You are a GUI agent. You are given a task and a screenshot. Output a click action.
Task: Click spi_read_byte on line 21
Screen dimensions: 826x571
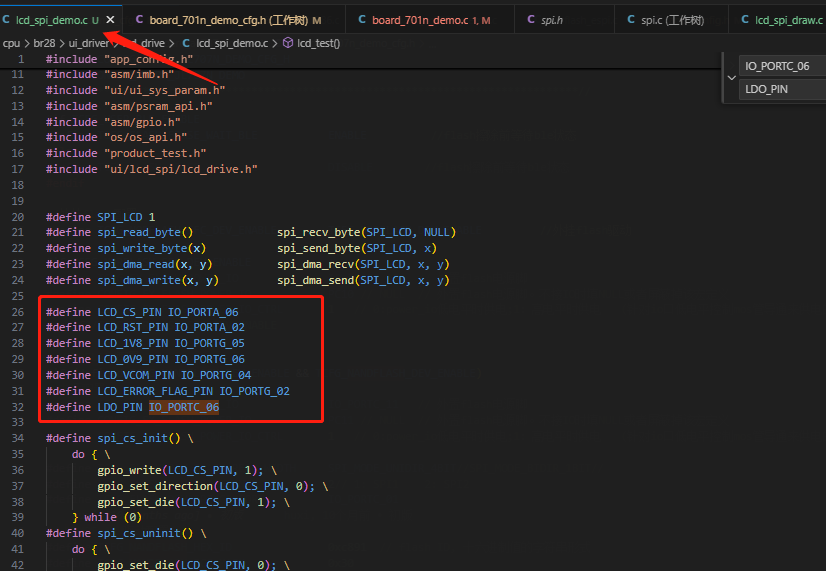coord(139,232)
